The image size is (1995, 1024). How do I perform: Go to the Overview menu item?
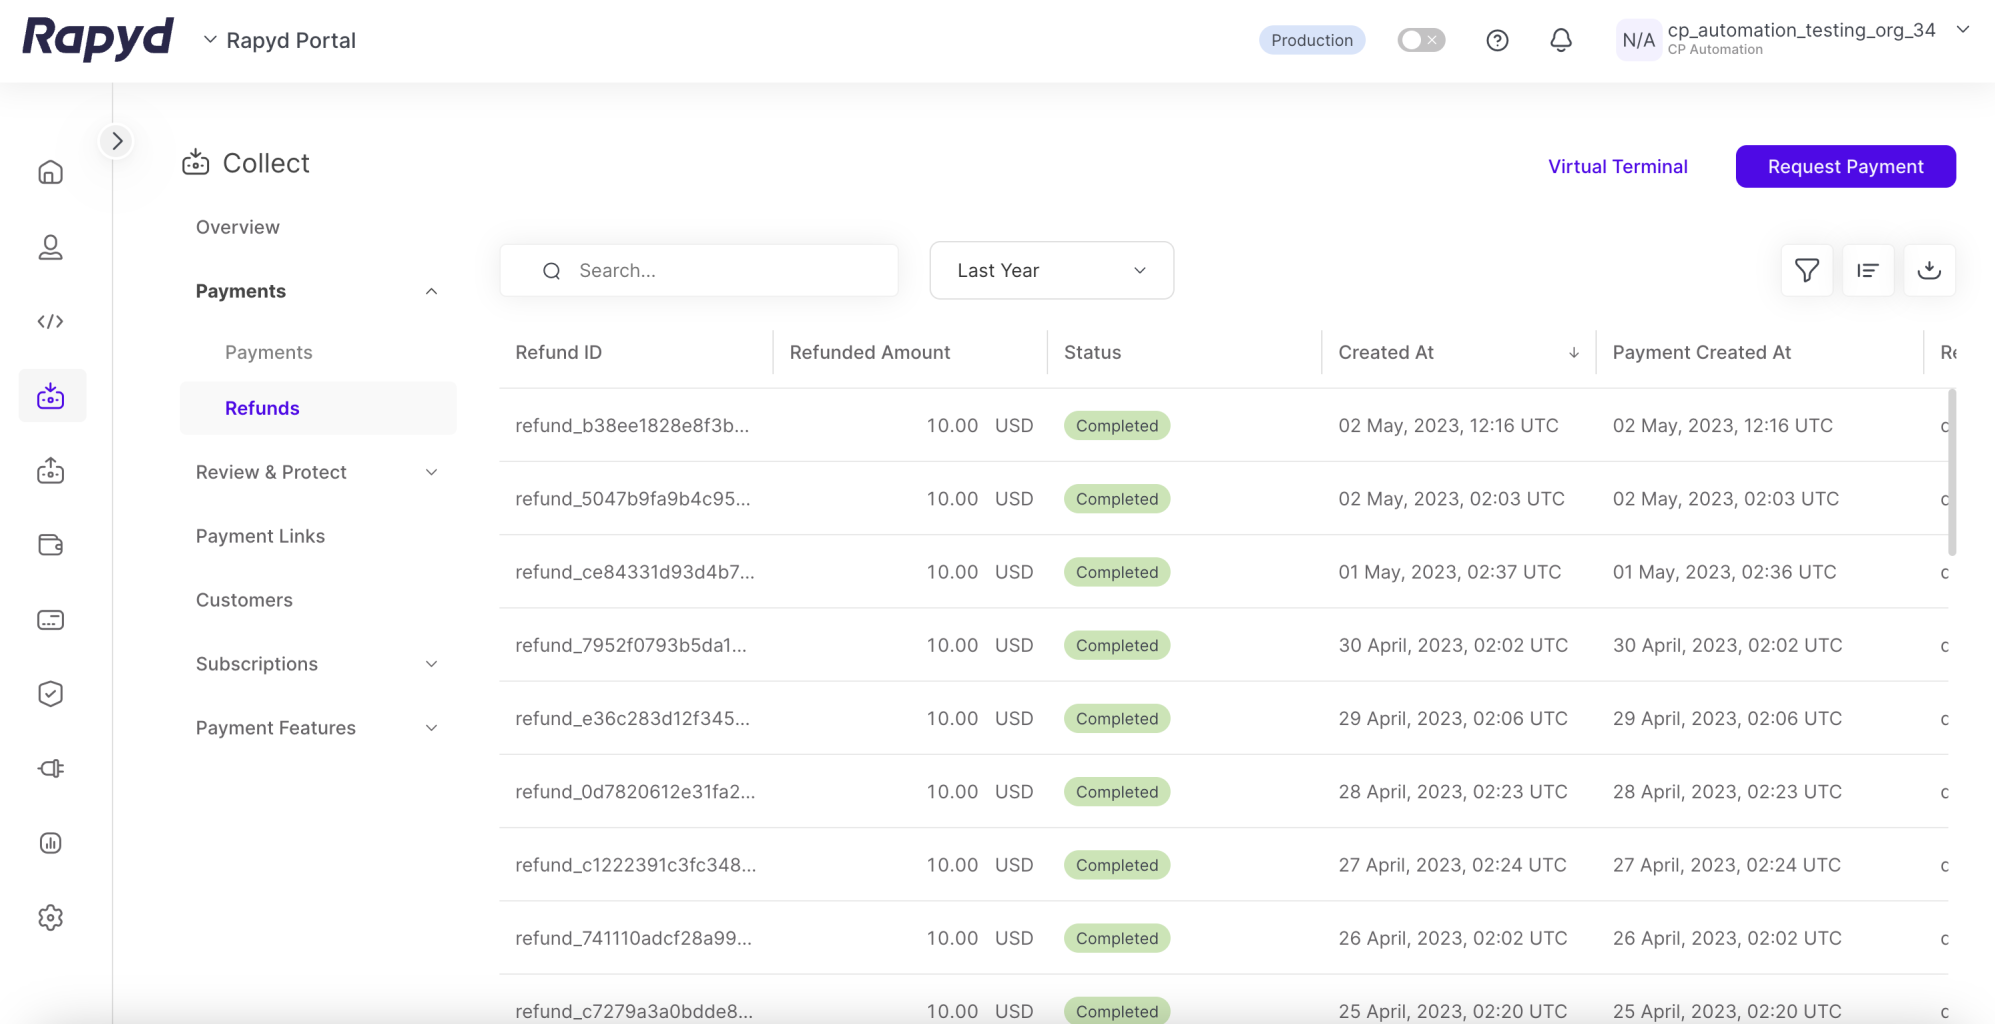[x=238, y=227]
